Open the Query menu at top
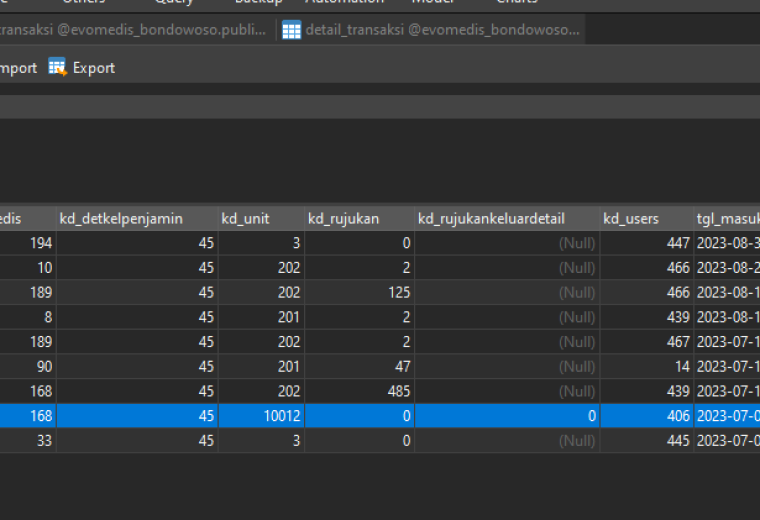Viewport: 760px width, 520px height. tap(174, 2)
